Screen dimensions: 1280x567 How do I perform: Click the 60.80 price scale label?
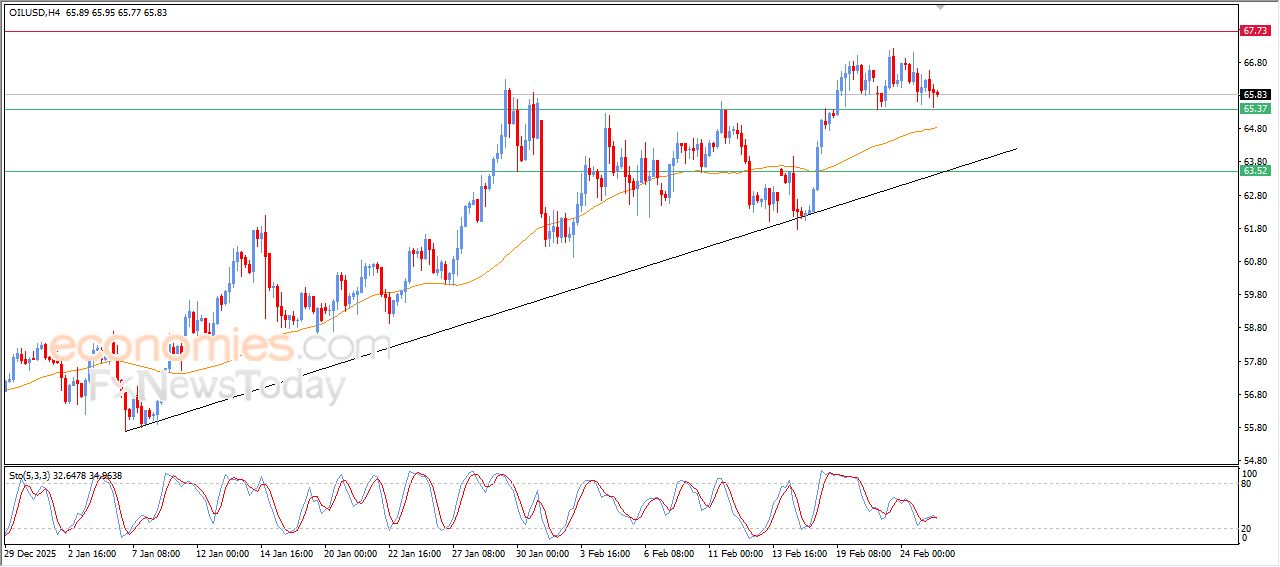(x=1254, y=262)
